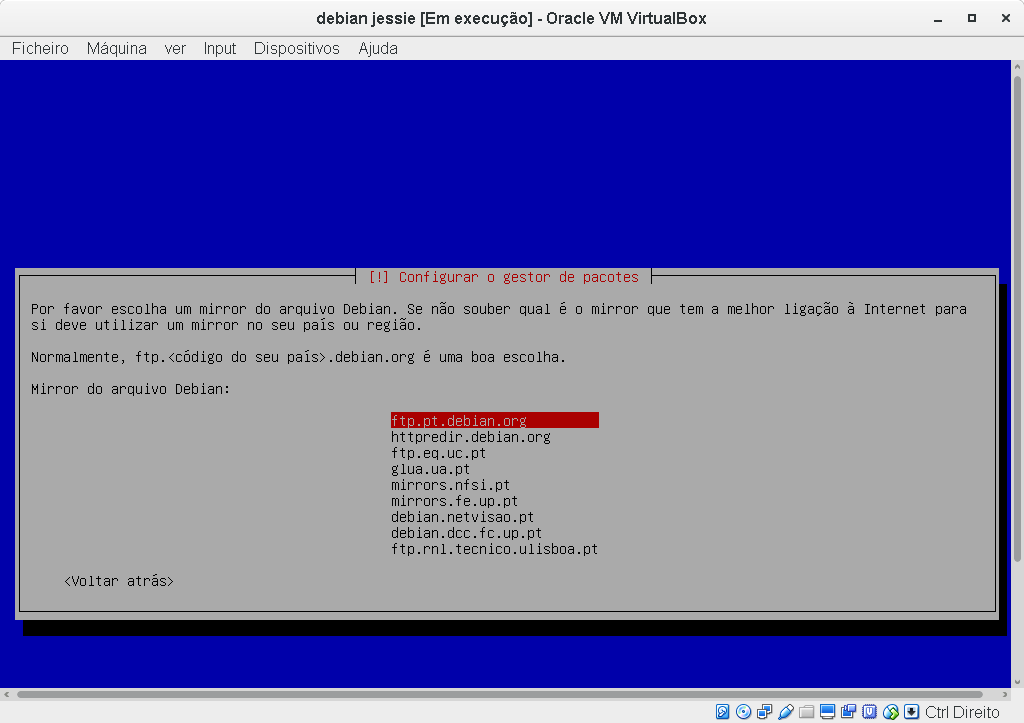Maximize the VirtualBox window
This screenshot has width=1024, height=723.
point(972,18)
